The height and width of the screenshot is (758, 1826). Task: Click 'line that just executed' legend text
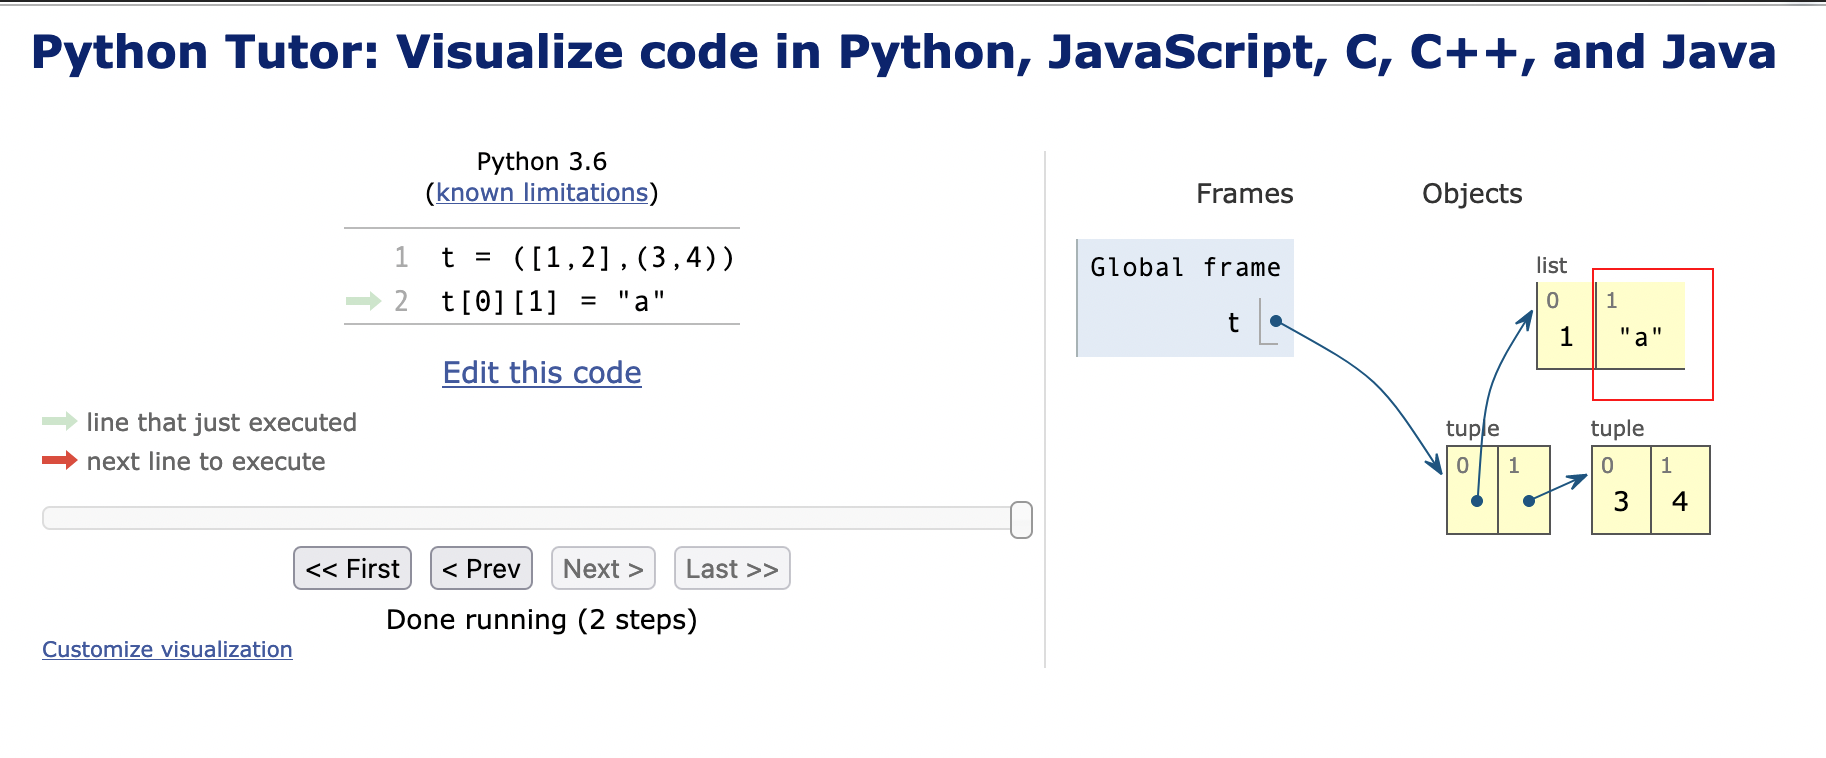coord(221,422)
